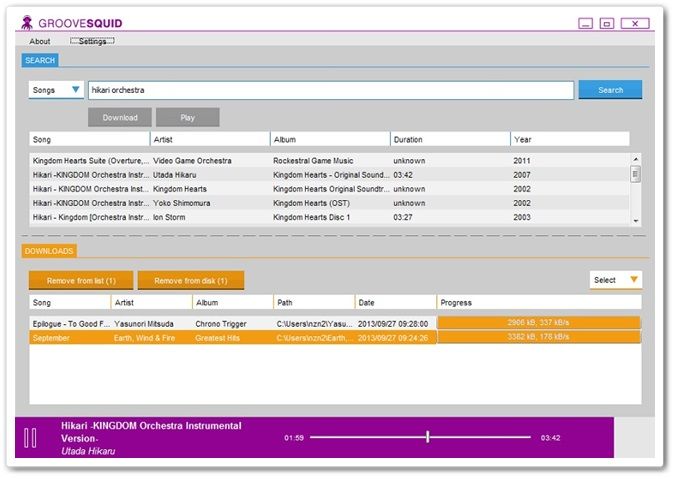Select the Ion Storm result row
676x479 pixels.
point(329,217)
